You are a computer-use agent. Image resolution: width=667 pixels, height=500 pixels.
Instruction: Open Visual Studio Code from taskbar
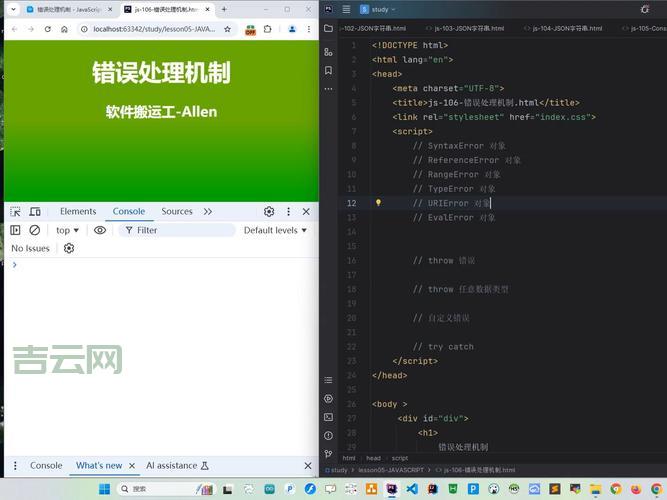click(x=412, y=489)
